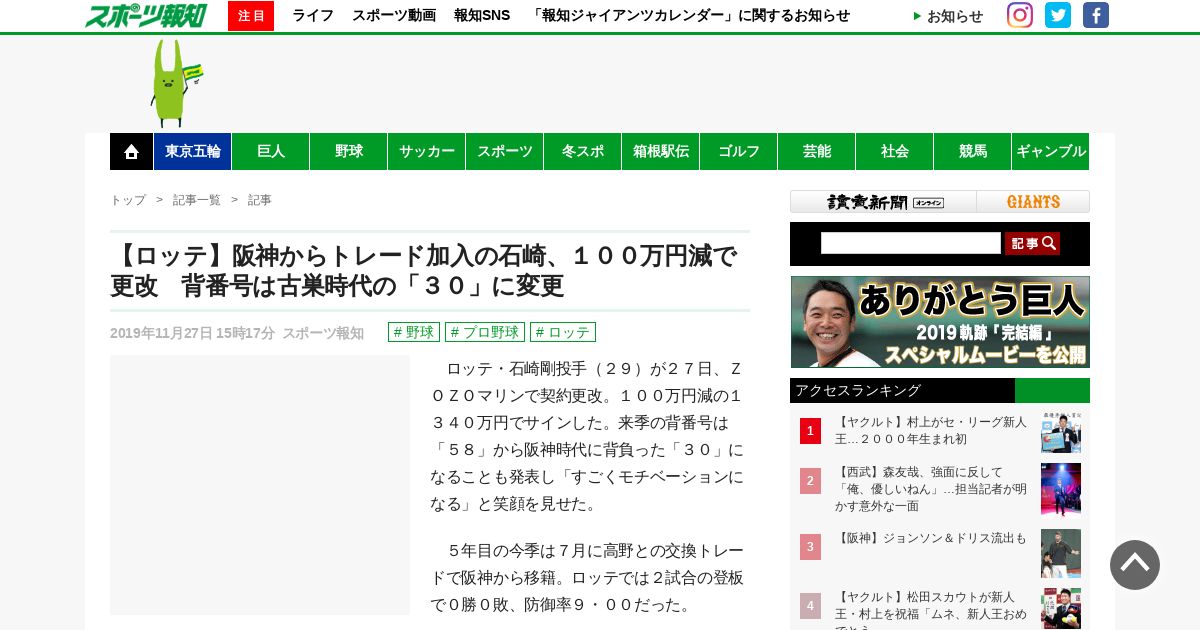Click the スポーツ報知 logo

146,15
